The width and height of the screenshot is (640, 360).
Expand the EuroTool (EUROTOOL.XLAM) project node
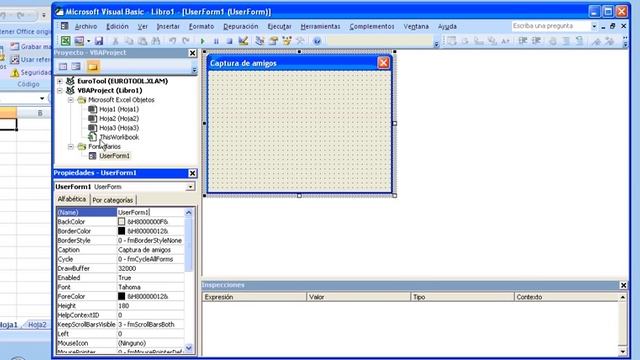point(60,81)
